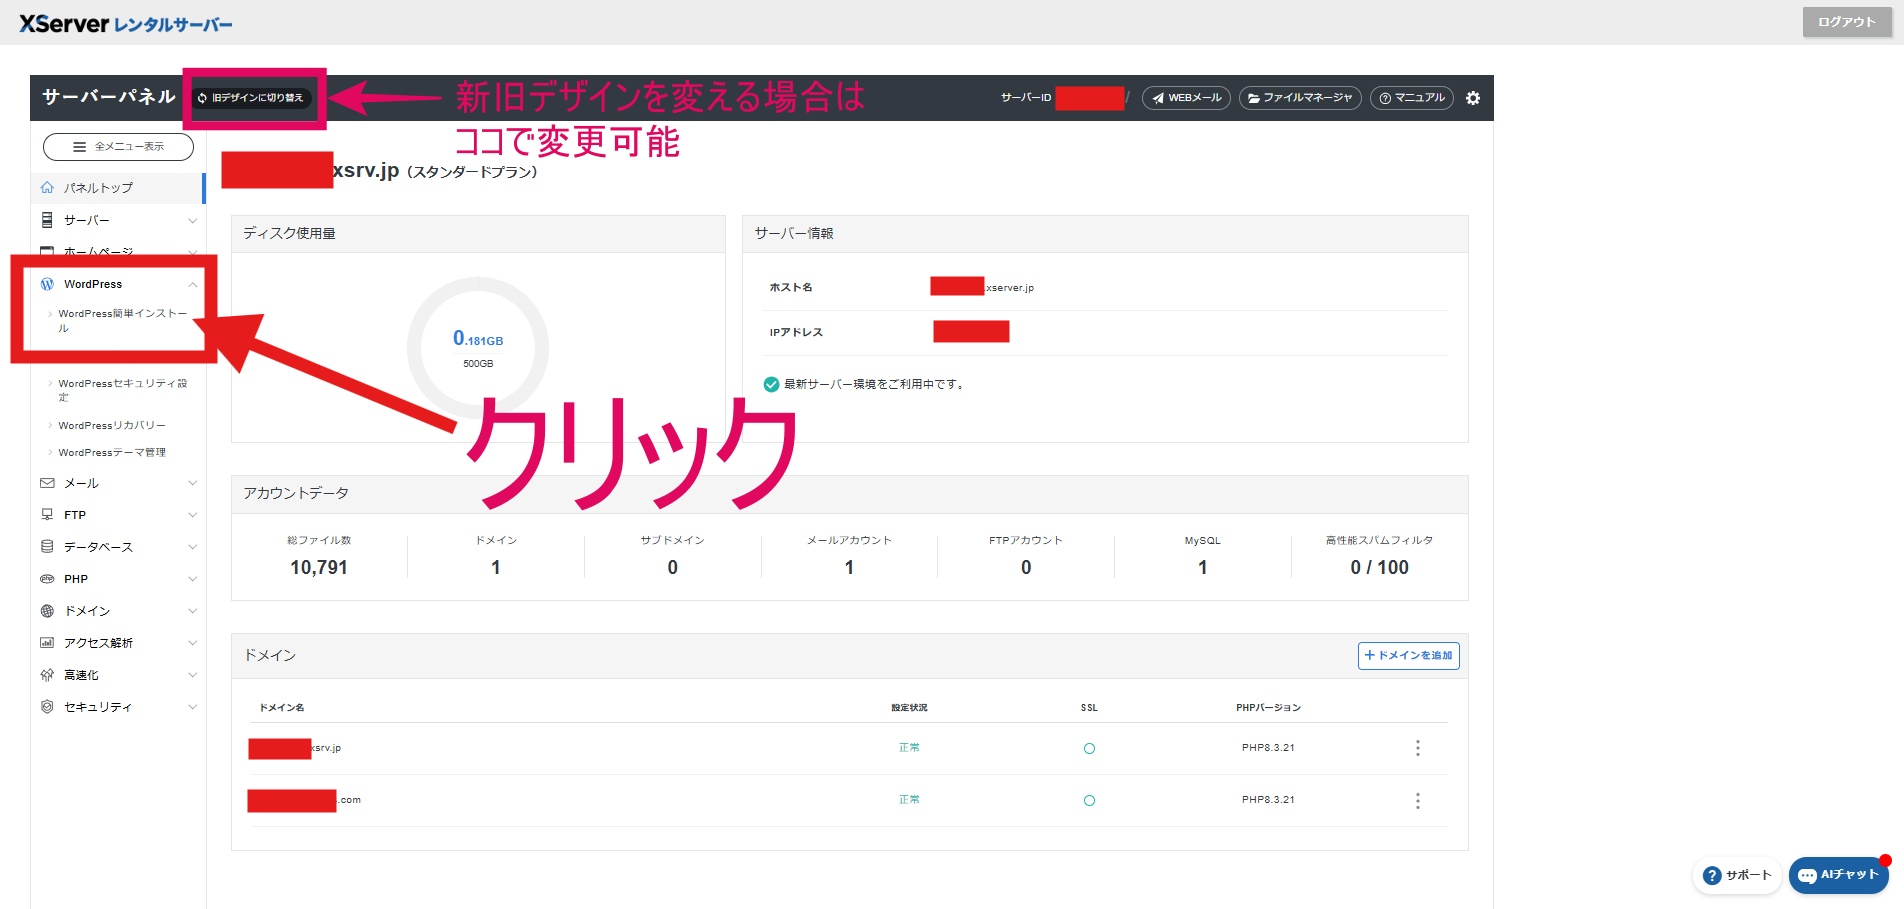Image resolution: width=1904 pixels, height=909 pixels.
Task: Open three-dot menu for xsrv.jp domain row
Action: 1417,748
